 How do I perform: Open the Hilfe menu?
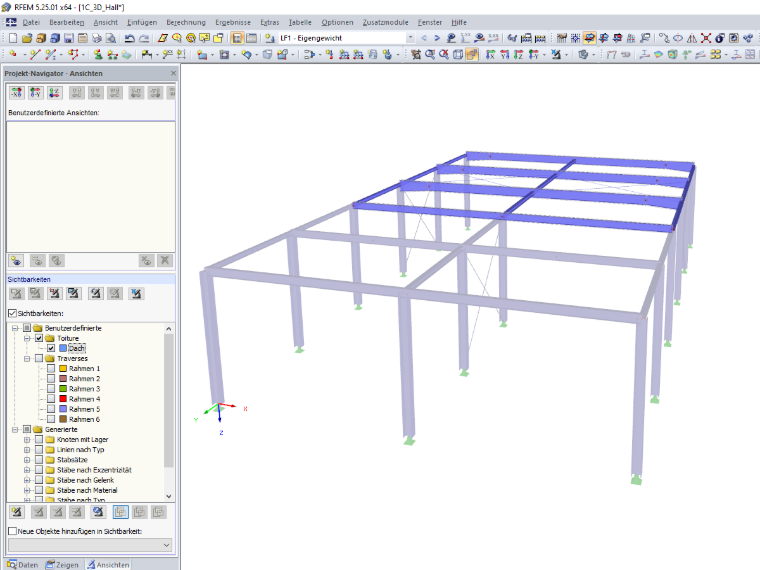(459, 22)
